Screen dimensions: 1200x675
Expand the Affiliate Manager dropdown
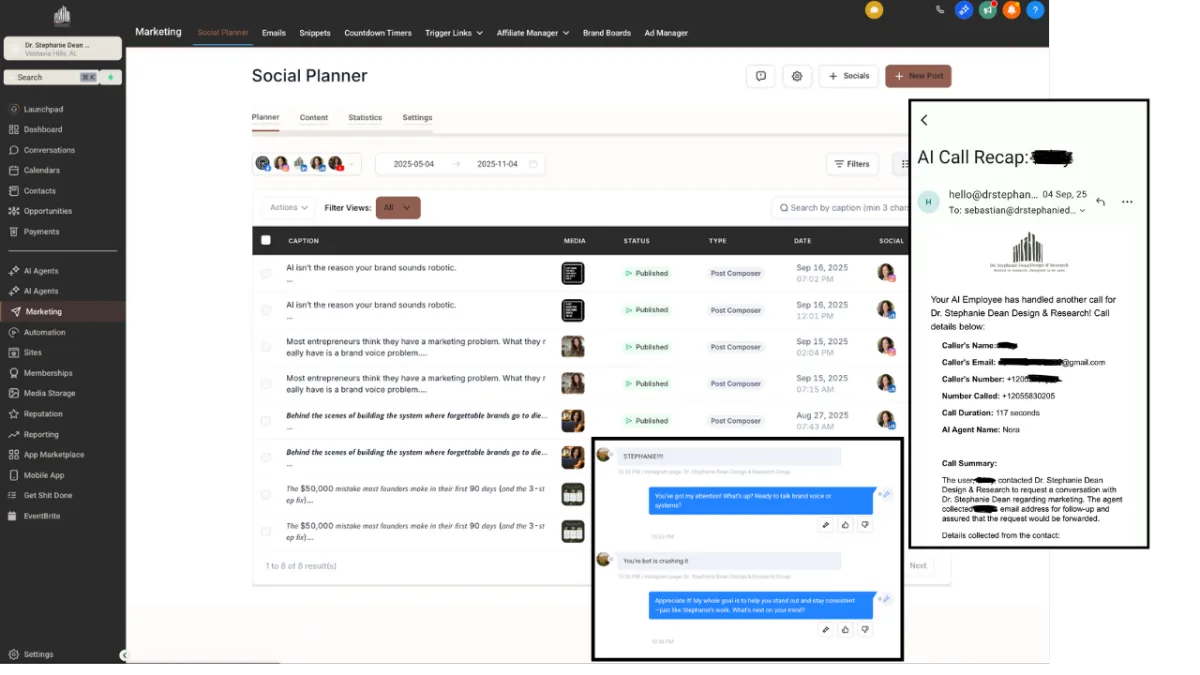click(x=532, y=33)
